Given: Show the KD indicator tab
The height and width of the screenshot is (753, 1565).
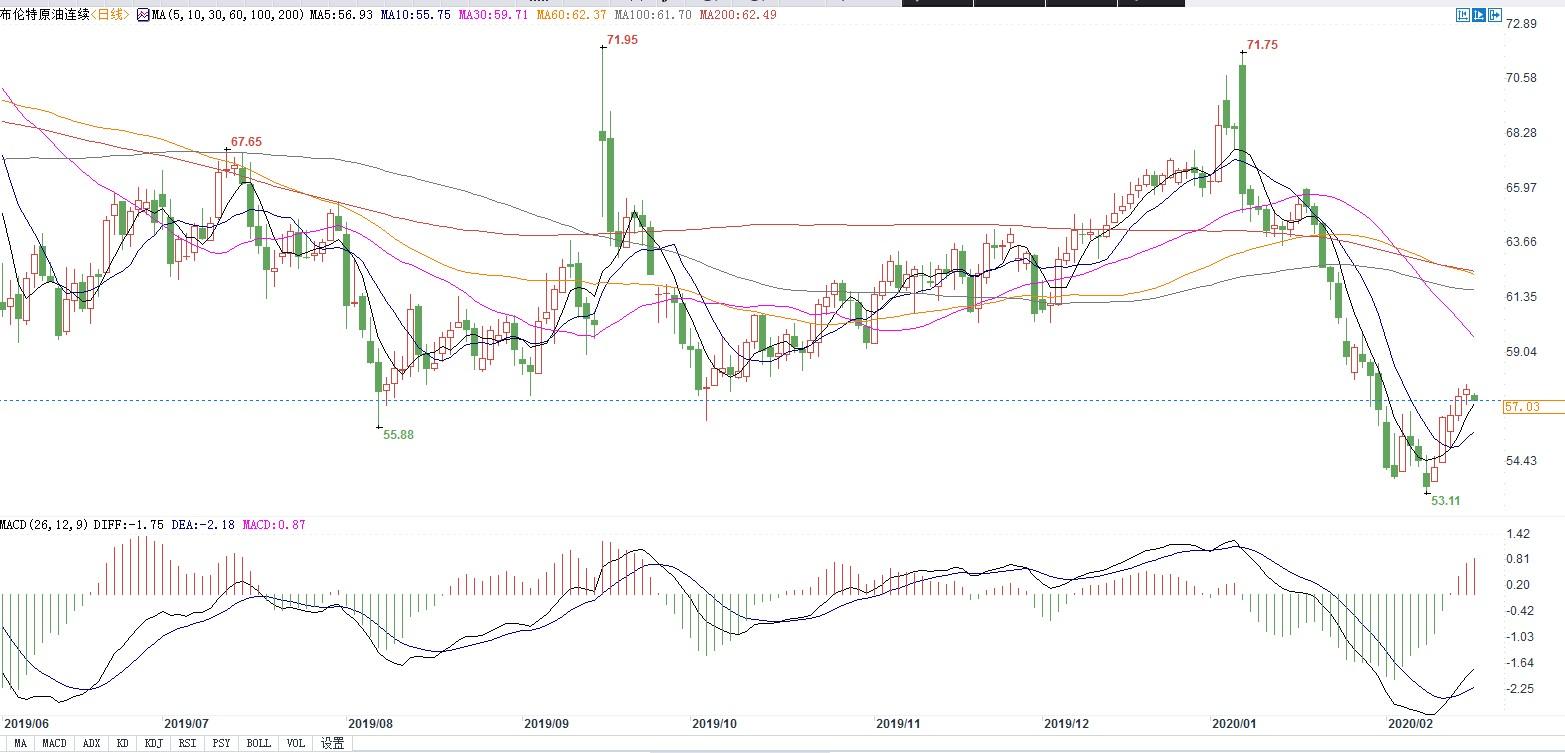Looking at the screenshot, I should 122,743.
